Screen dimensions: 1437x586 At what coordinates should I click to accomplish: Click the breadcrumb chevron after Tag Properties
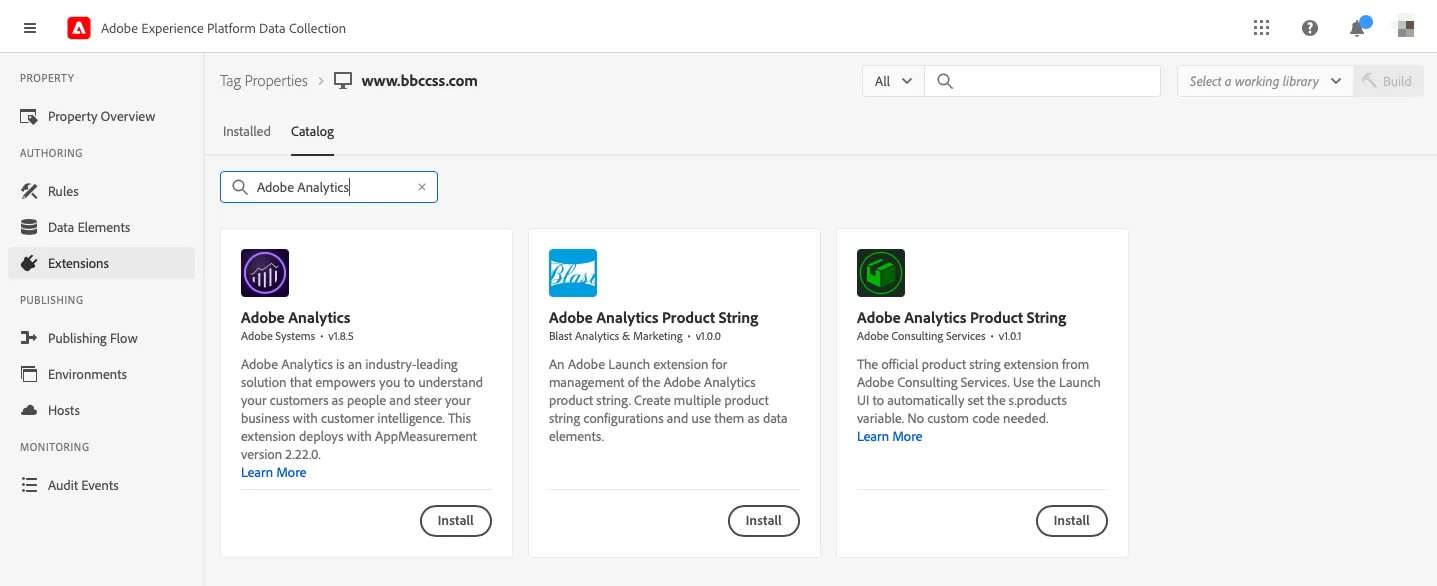click(x=321, y=81)
